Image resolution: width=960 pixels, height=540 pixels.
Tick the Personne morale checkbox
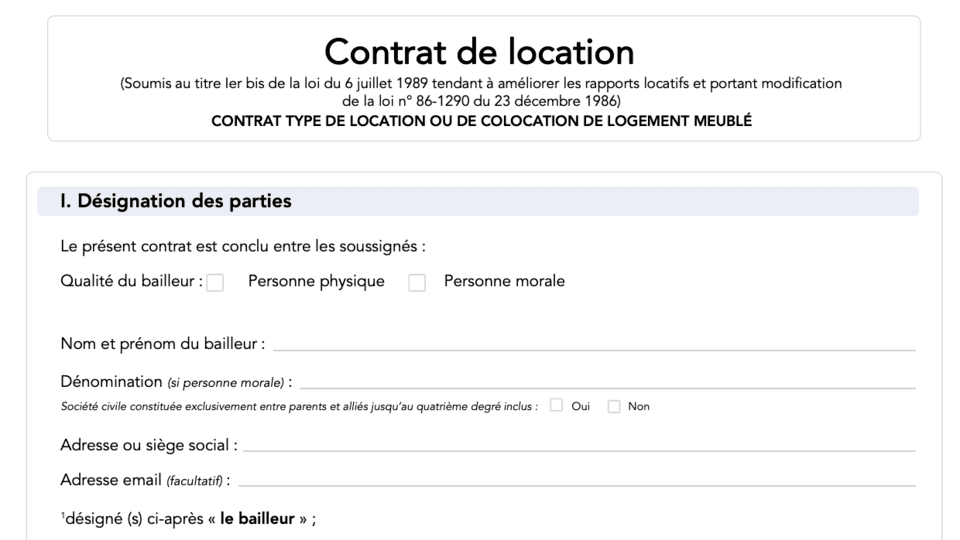[x=417, y=283]
